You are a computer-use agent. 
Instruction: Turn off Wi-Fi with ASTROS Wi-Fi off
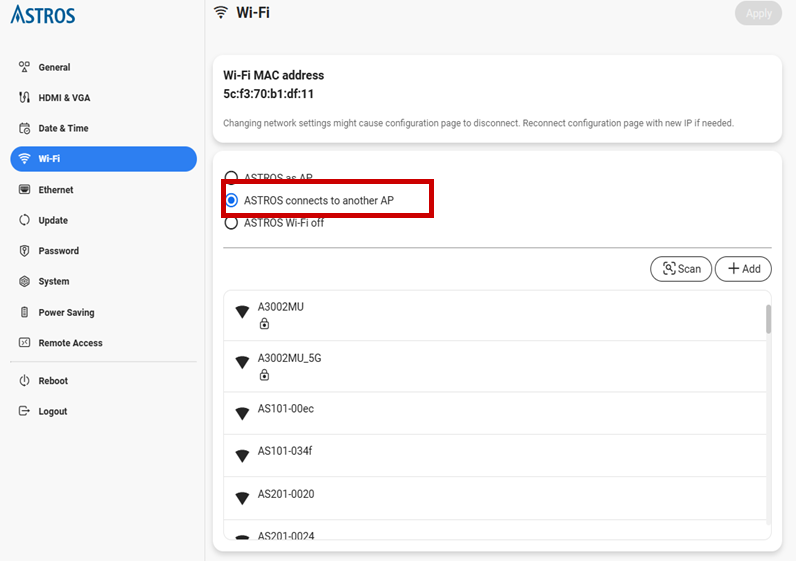coord(232,223)
